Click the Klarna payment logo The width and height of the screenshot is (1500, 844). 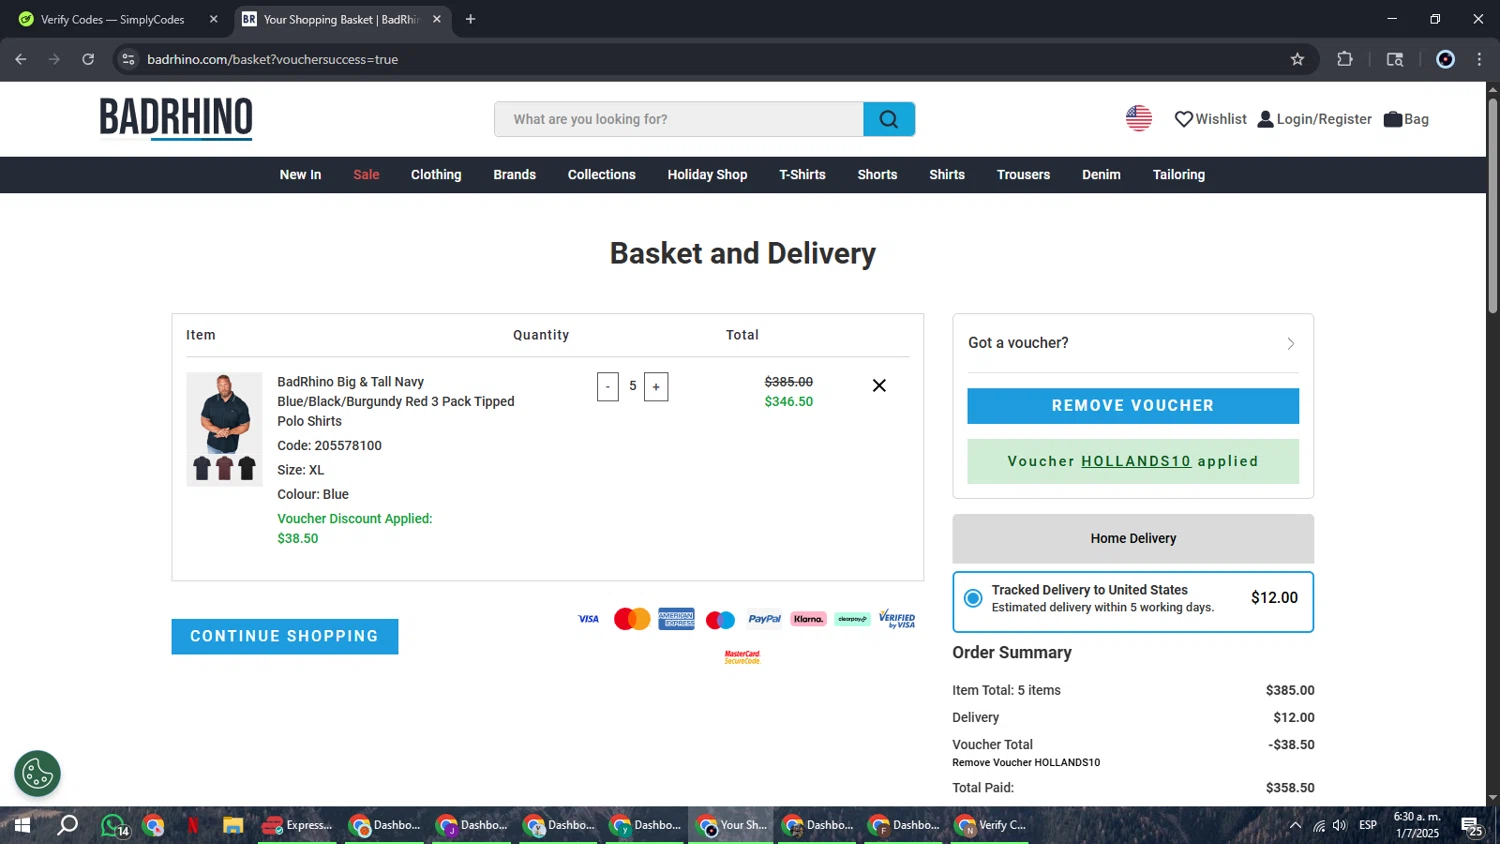coord(808,619)
